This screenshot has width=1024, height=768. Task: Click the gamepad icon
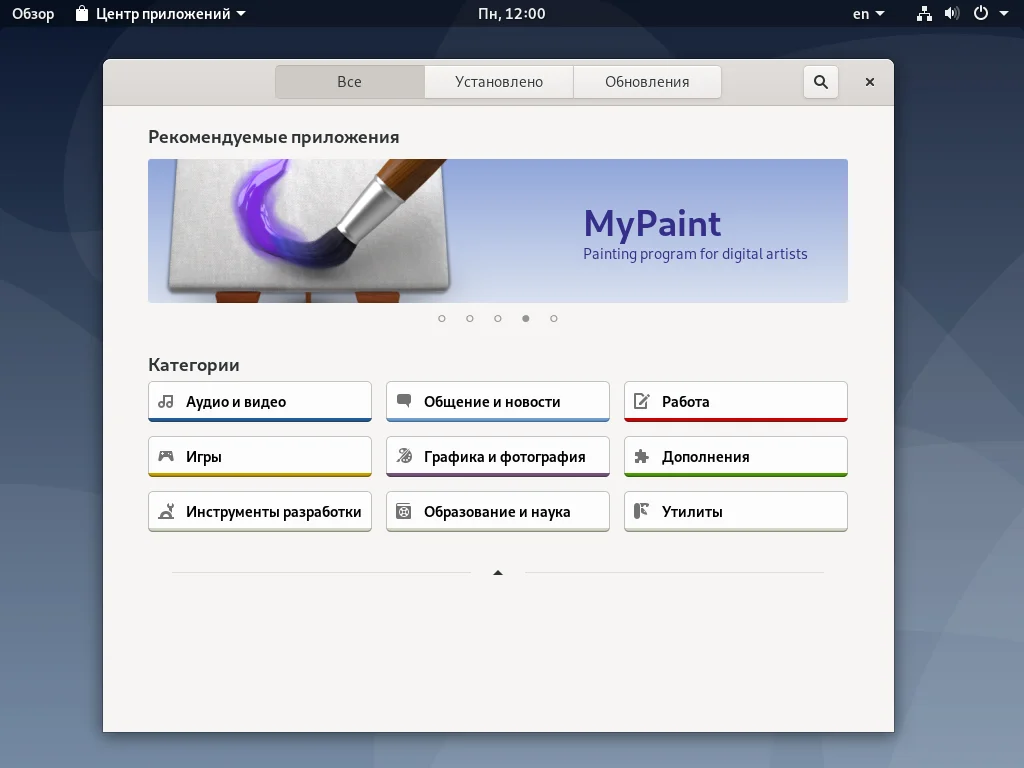[167, 456]
